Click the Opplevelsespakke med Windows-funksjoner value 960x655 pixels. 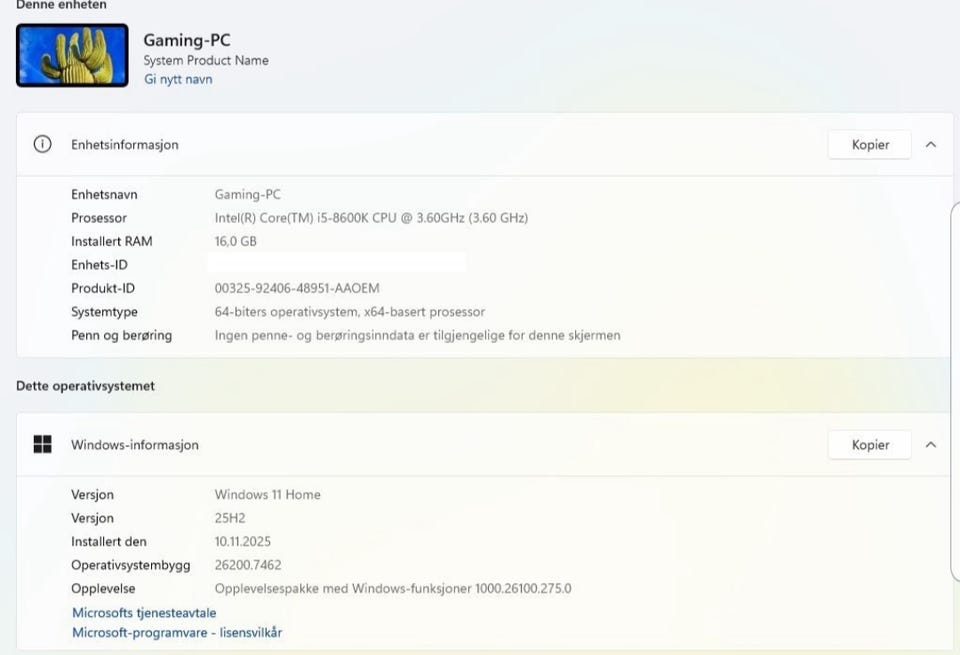(x=393, y=588)
